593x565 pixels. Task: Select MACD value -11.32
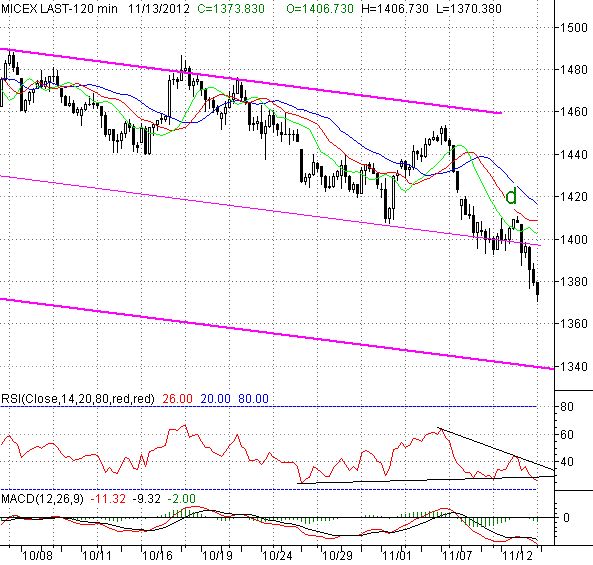108,498
